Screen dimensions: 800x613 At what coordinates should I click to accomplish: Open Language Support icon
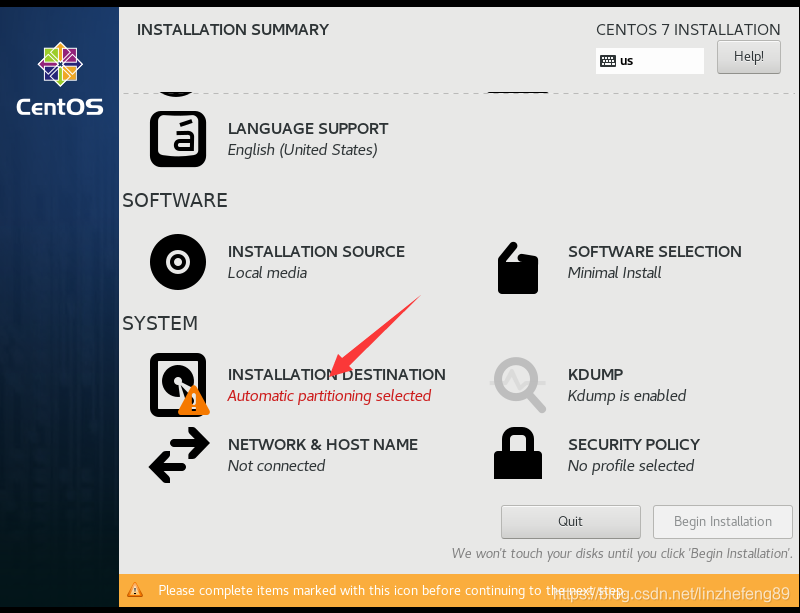(178, 139)
